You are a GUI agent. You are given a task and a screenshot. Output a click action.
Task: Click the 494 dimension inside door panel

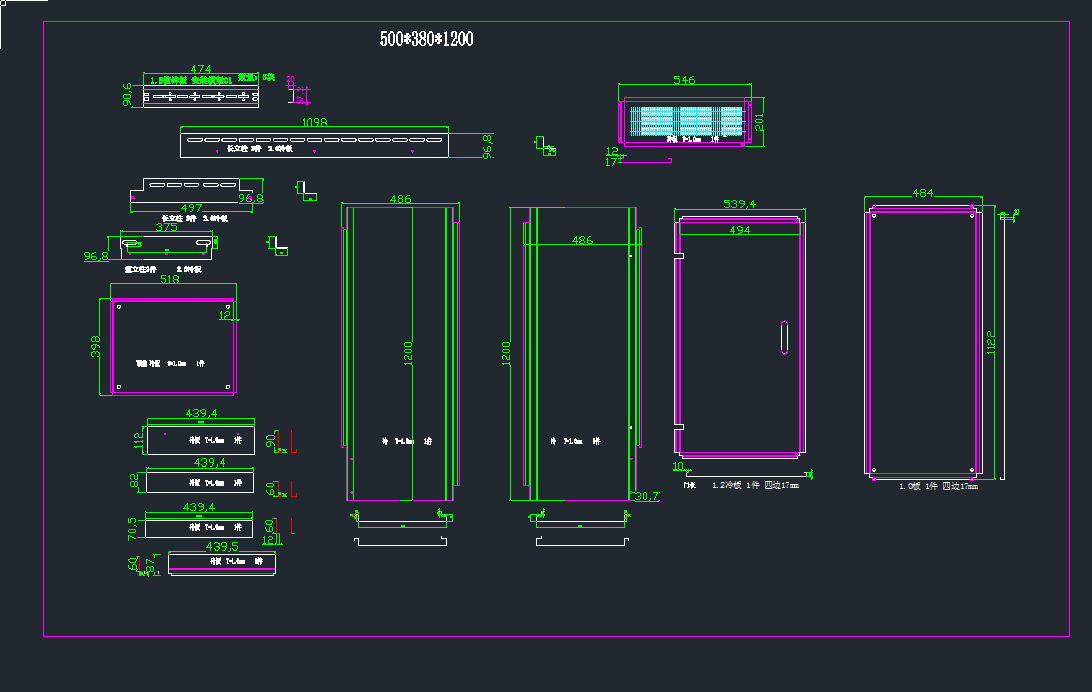coord(739,230)
